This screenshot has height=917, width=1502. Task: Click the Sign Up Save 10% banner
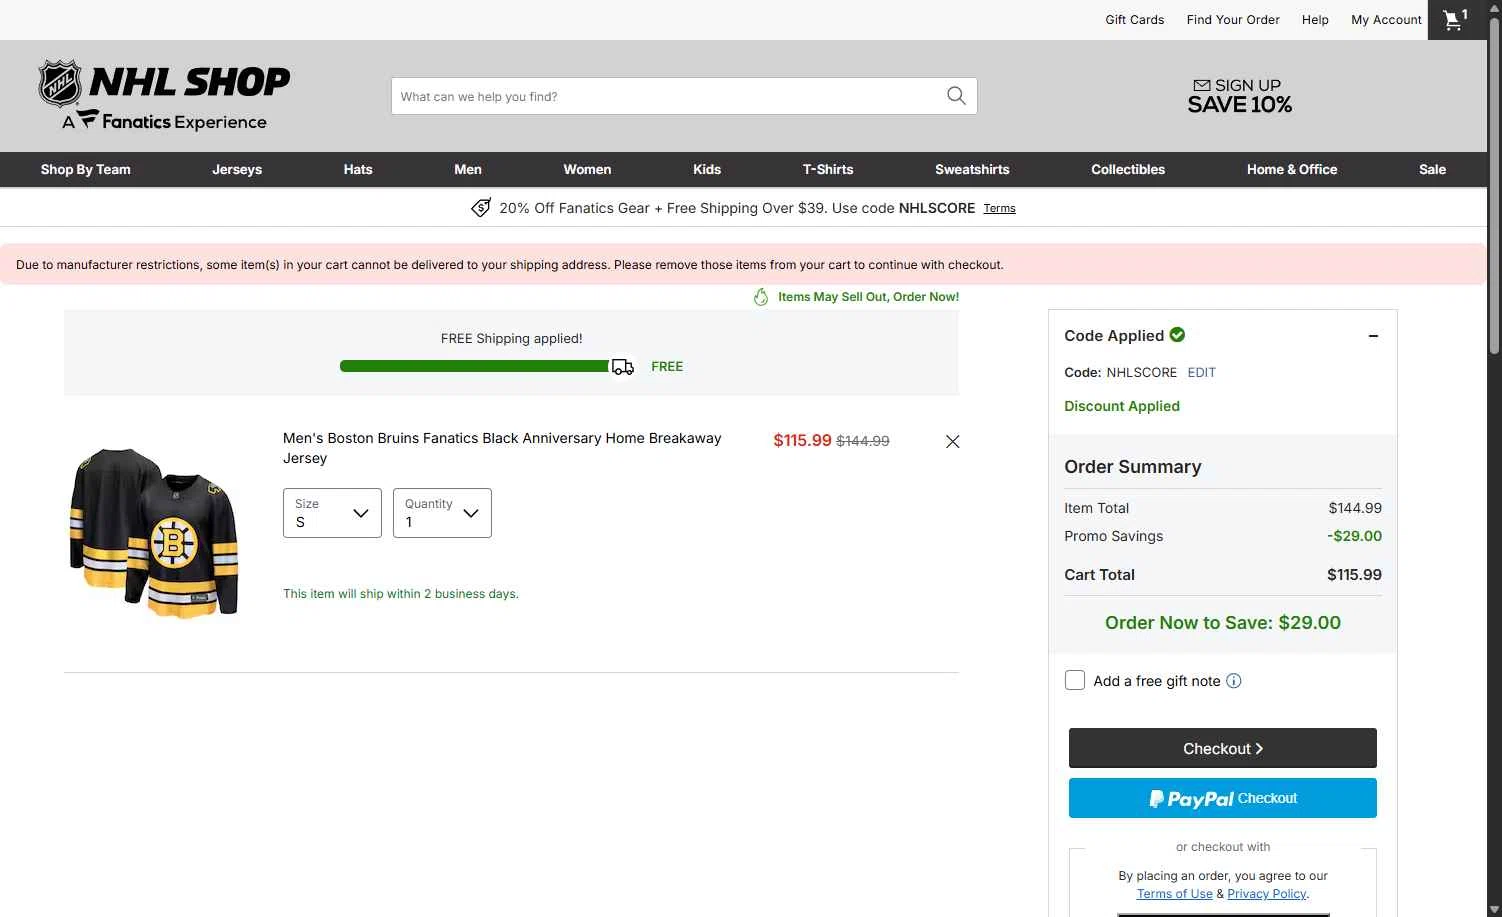coord(1239,96)
